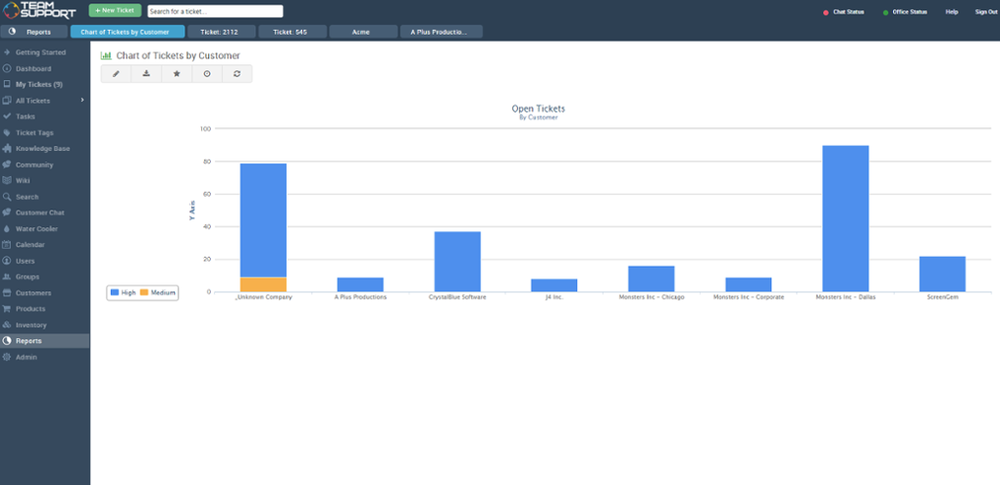Click the CrystalBlue Software bar
Image resolution: width=1000 pixels, height=485 pixels.
point(457,262)
